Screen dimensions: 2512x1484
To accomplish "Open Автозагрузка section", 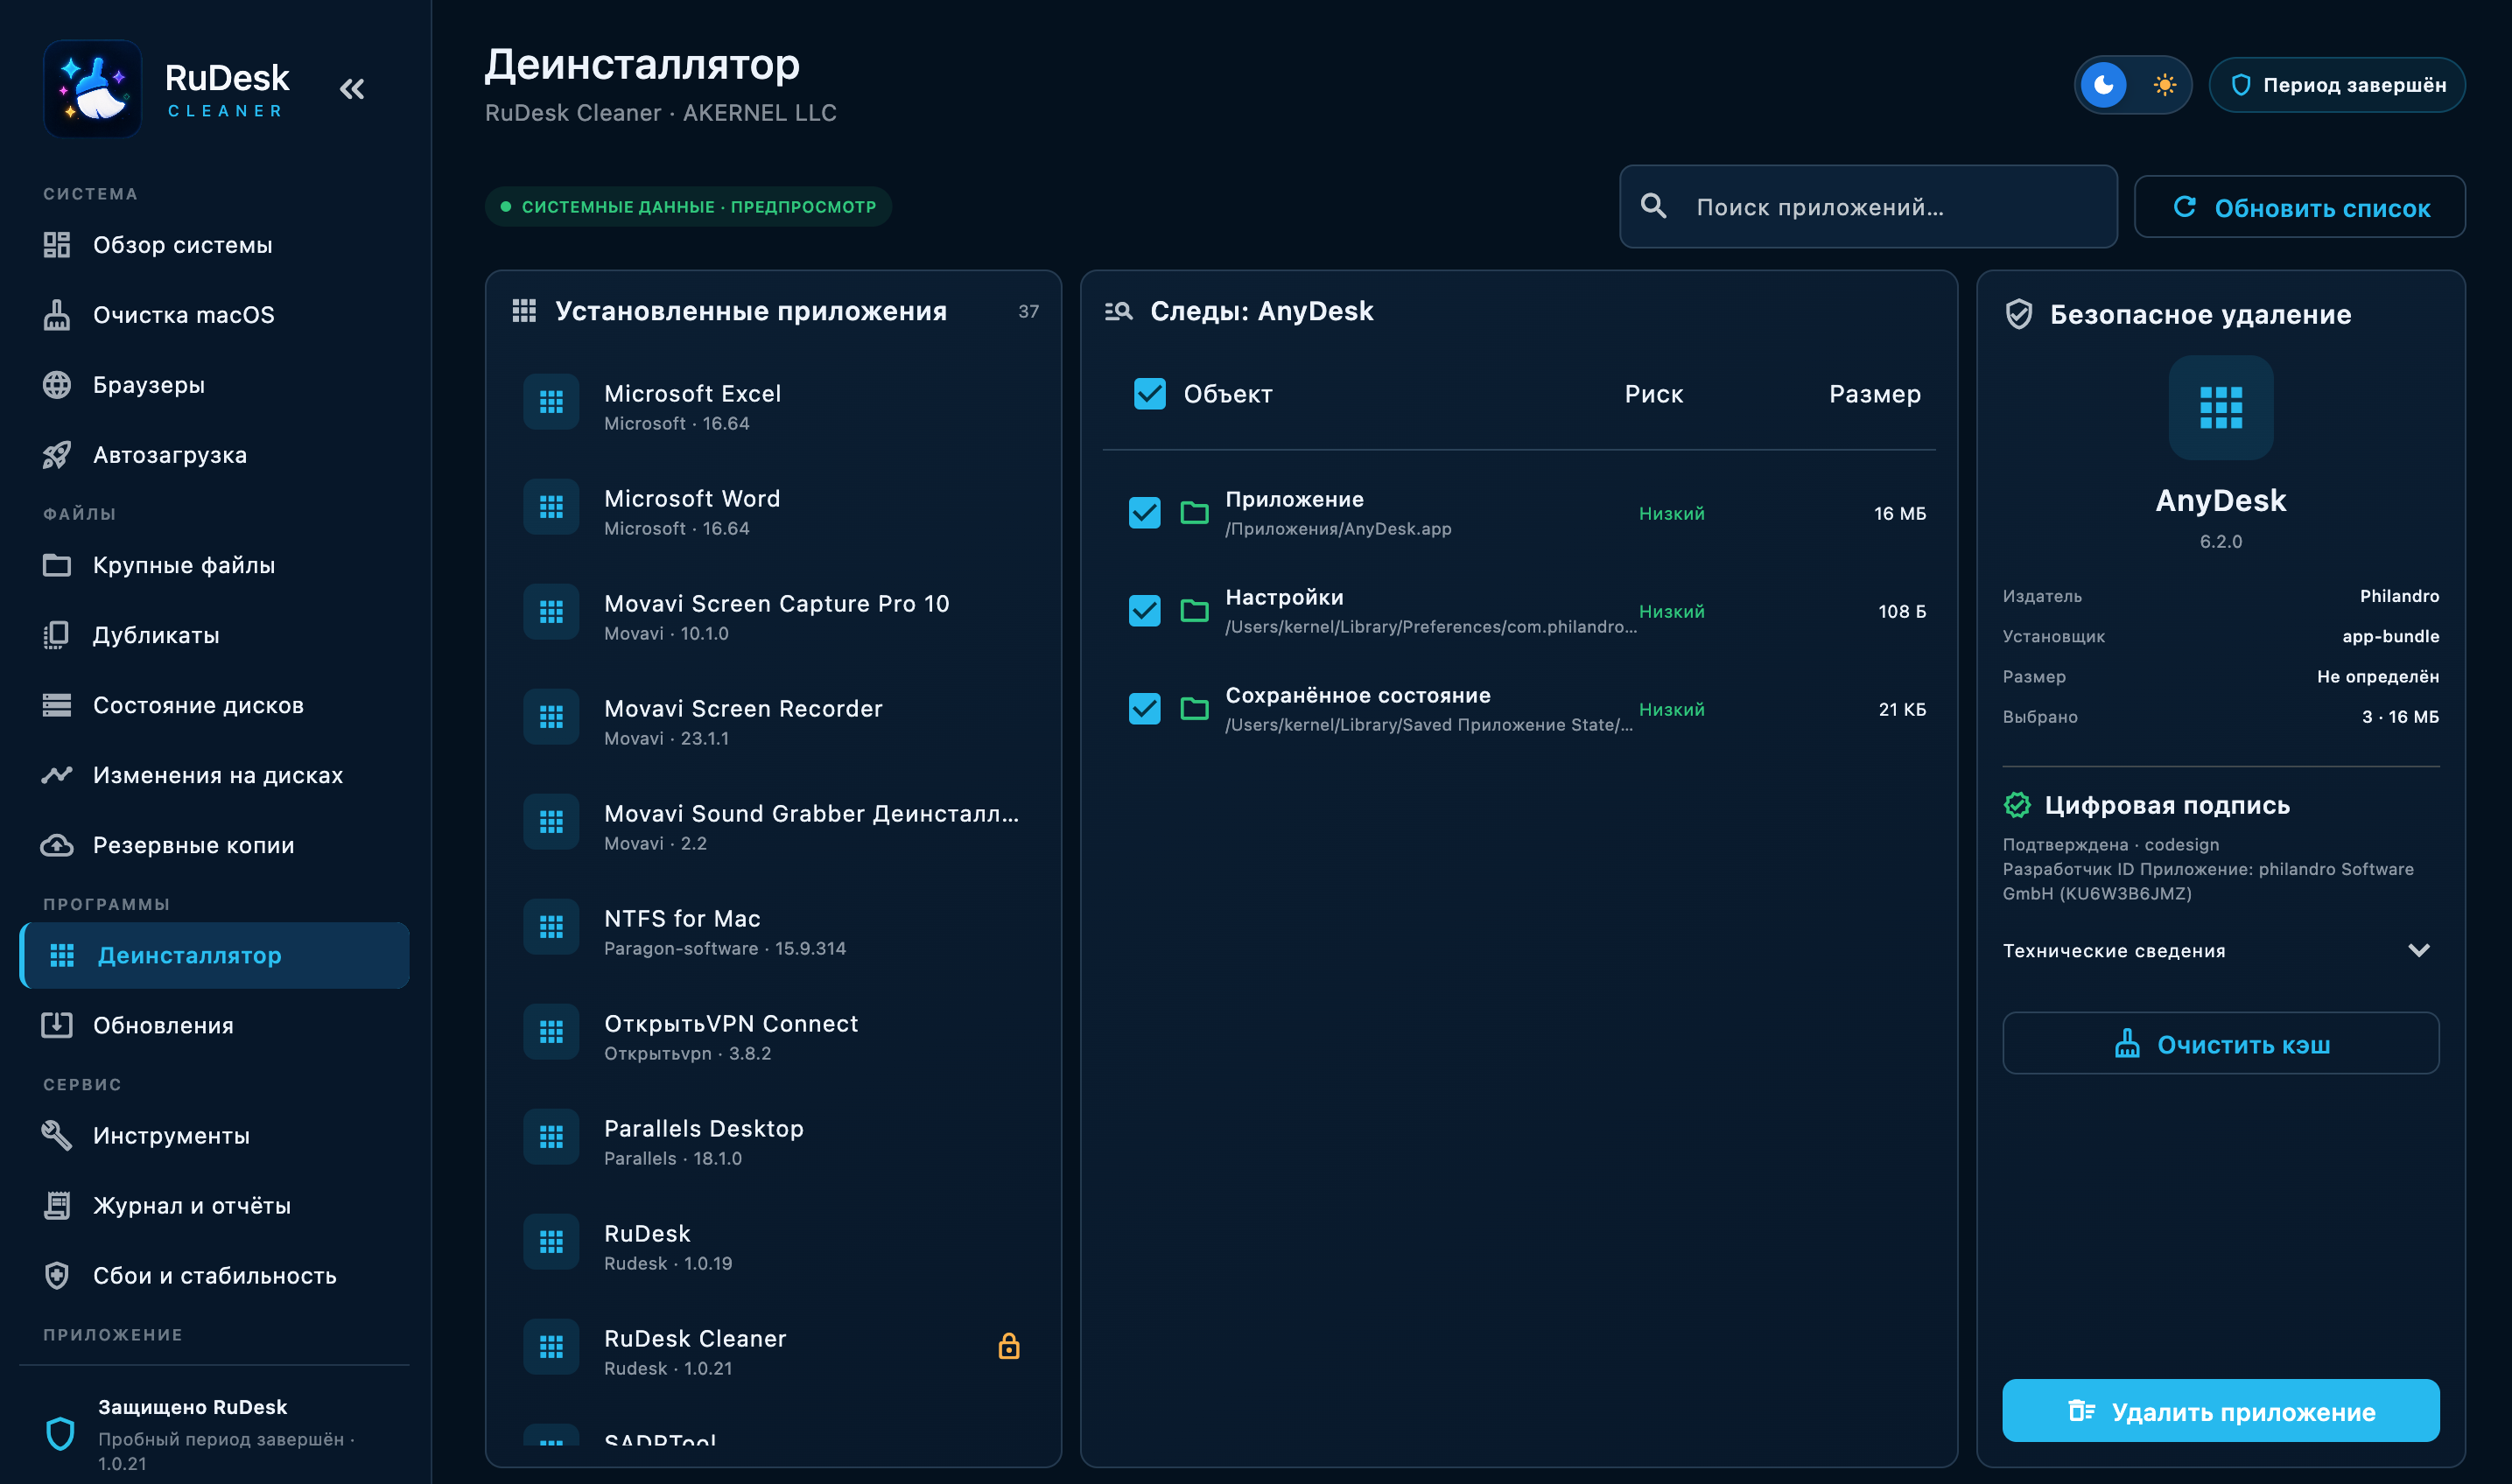I will click(x=214, y=455).
